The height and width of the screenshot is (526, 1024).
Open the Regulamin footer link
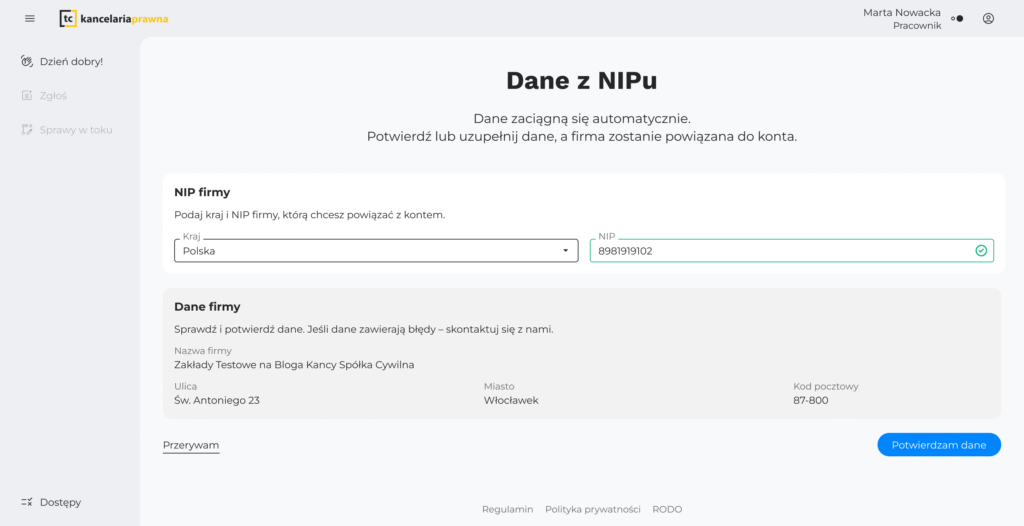(507, 509)
